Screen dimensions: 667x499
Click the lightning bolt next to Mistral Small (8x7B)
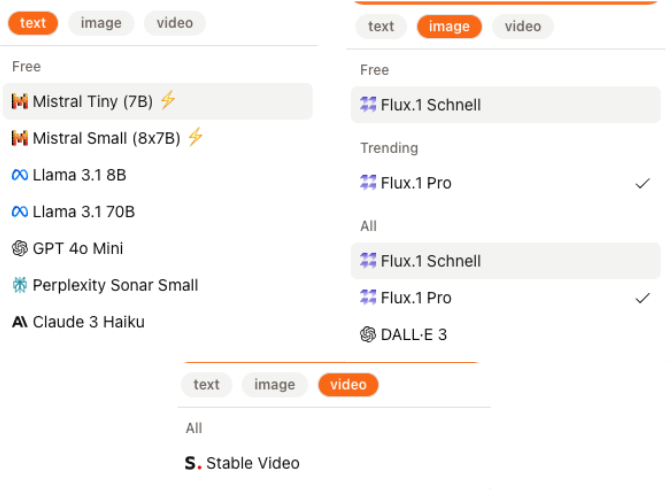point(195,137)
